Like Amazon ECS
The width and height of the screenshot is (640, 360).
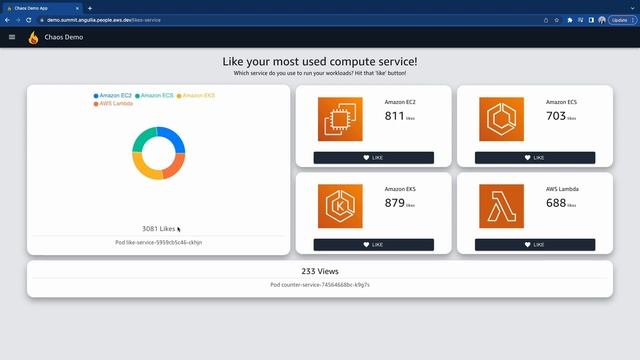click(535, 158)
